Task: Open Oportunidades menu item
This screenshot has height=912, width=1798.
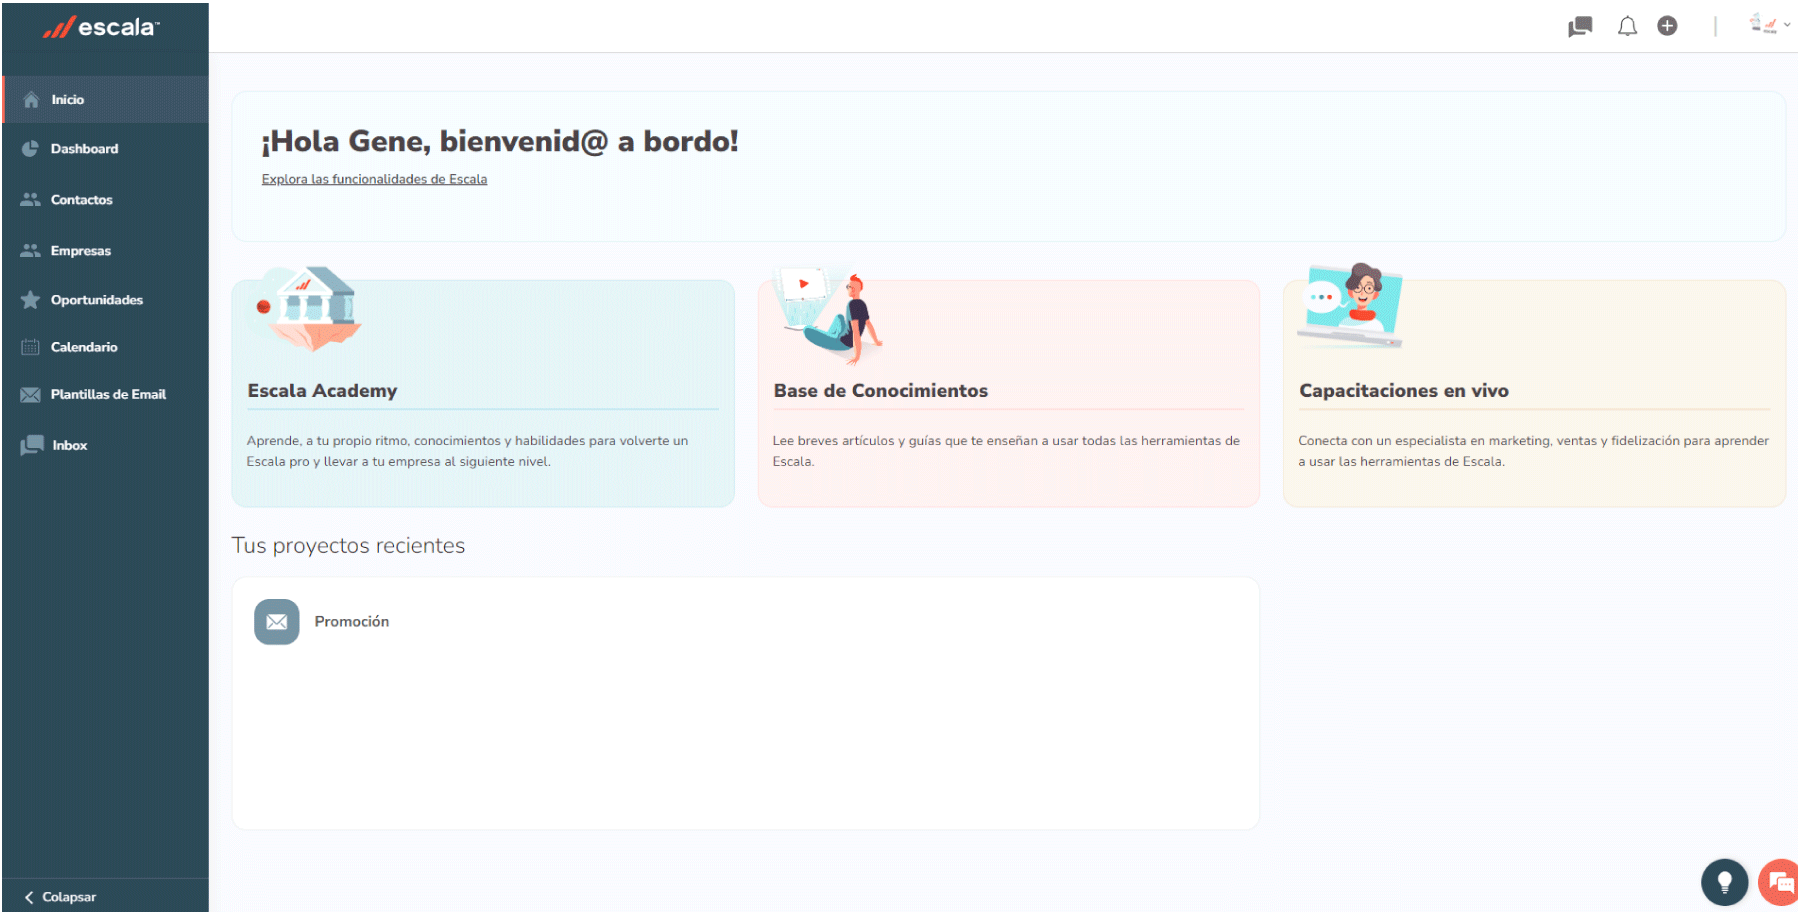Action: (105, 299)
